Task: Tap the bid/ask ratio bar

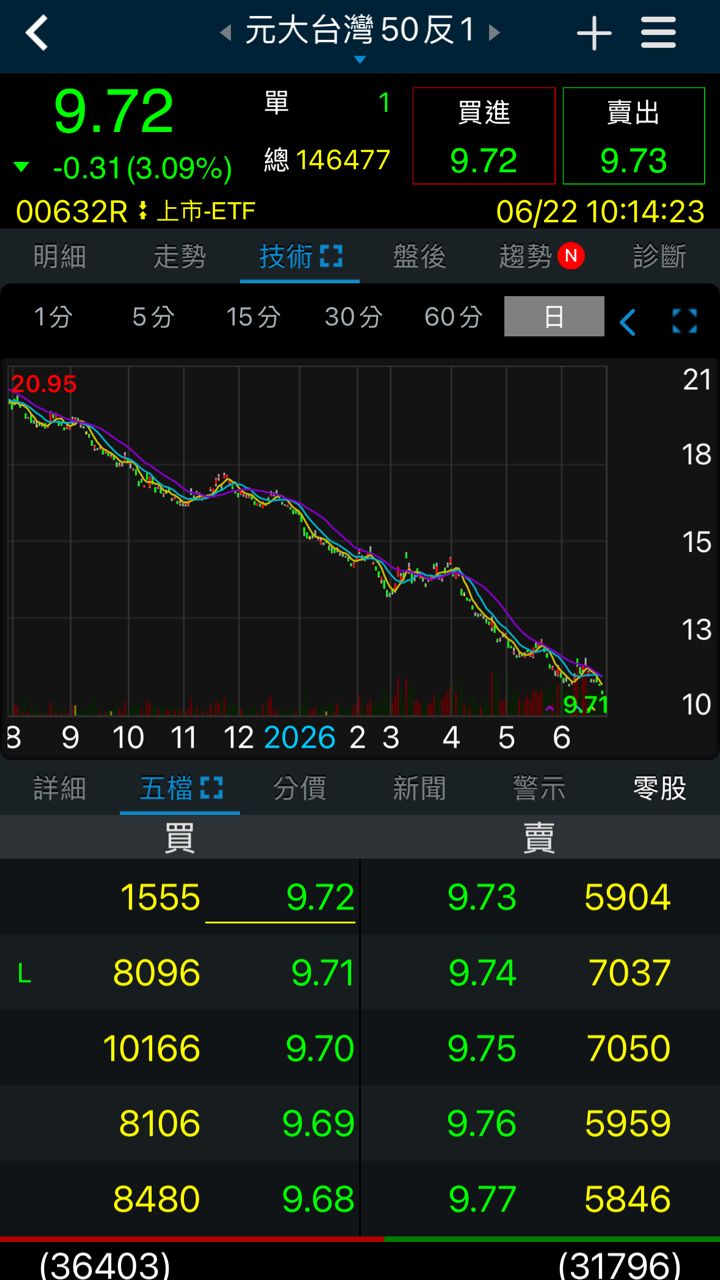Action: point(360,1239)
